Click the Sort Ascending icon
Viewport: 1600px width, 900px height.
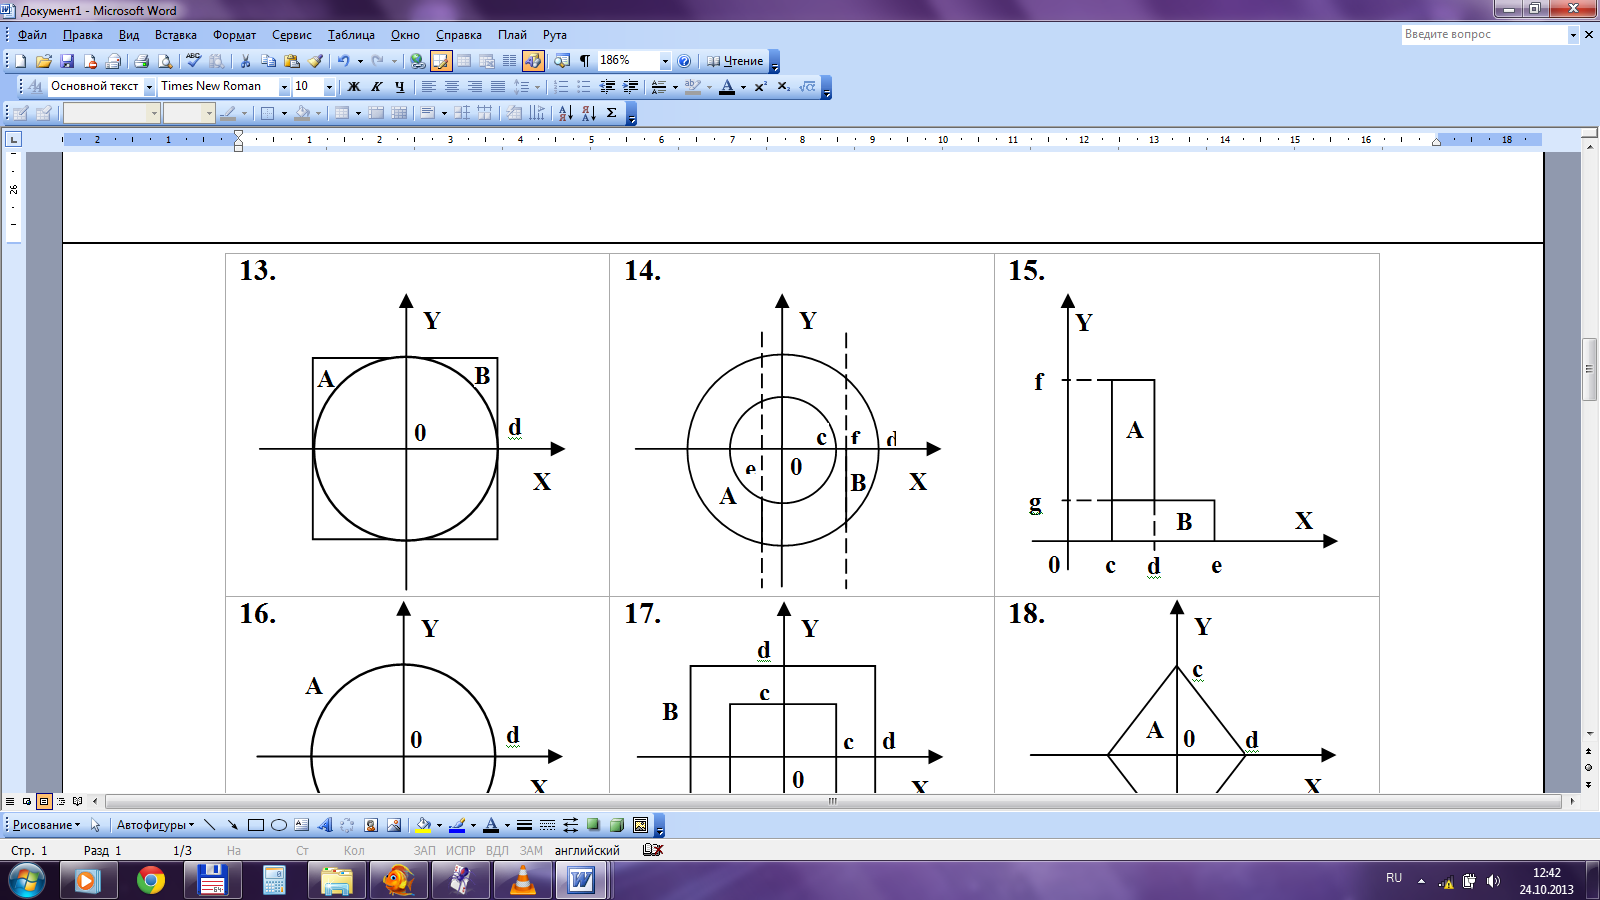pos(565,113)
